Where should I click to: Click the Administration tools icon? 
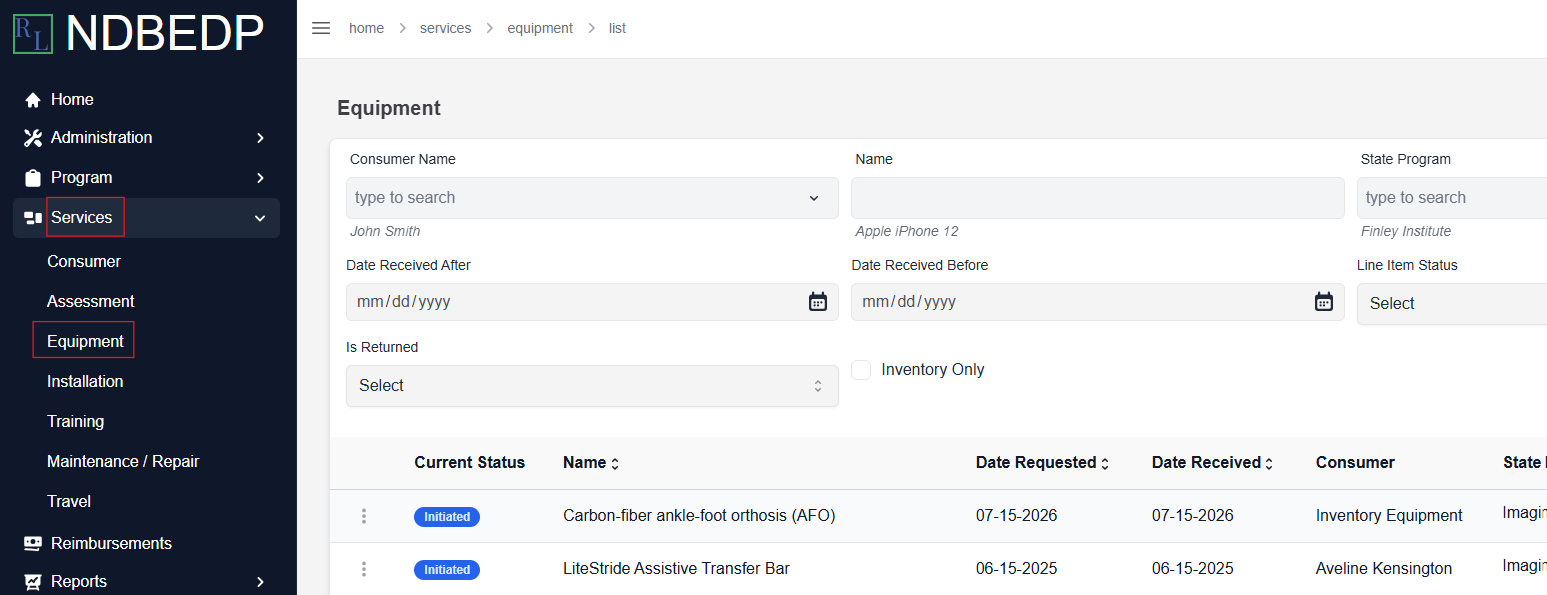coord(33,138)
